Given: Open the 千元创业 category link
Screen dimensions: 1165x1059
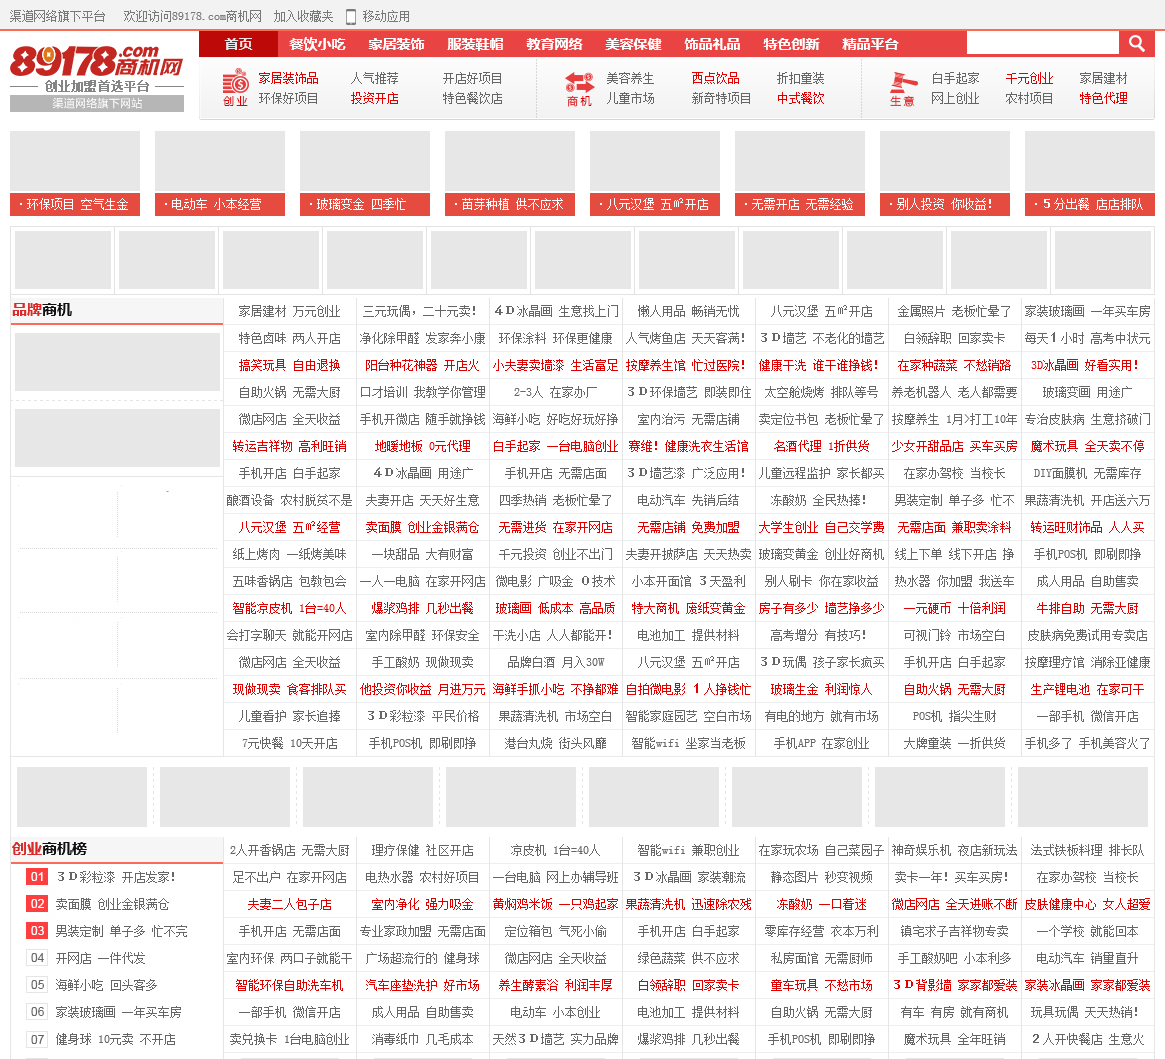Looking at the screenshot, I should click(x=1029, y=78).
